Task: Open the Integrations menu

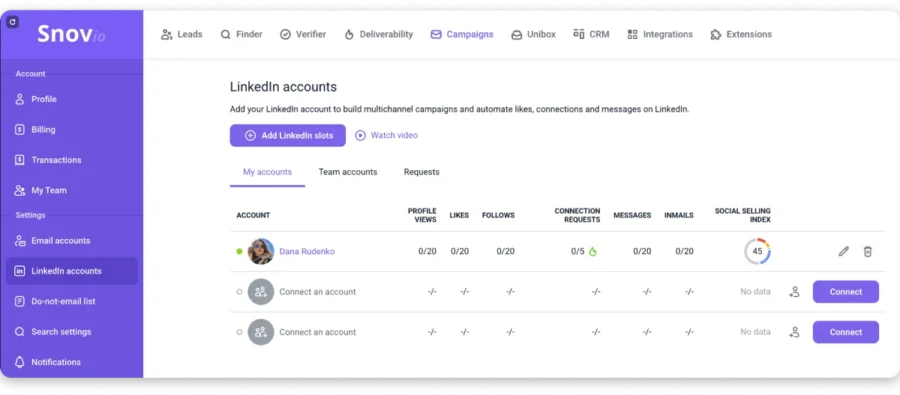Action: [x=660, y=34]
